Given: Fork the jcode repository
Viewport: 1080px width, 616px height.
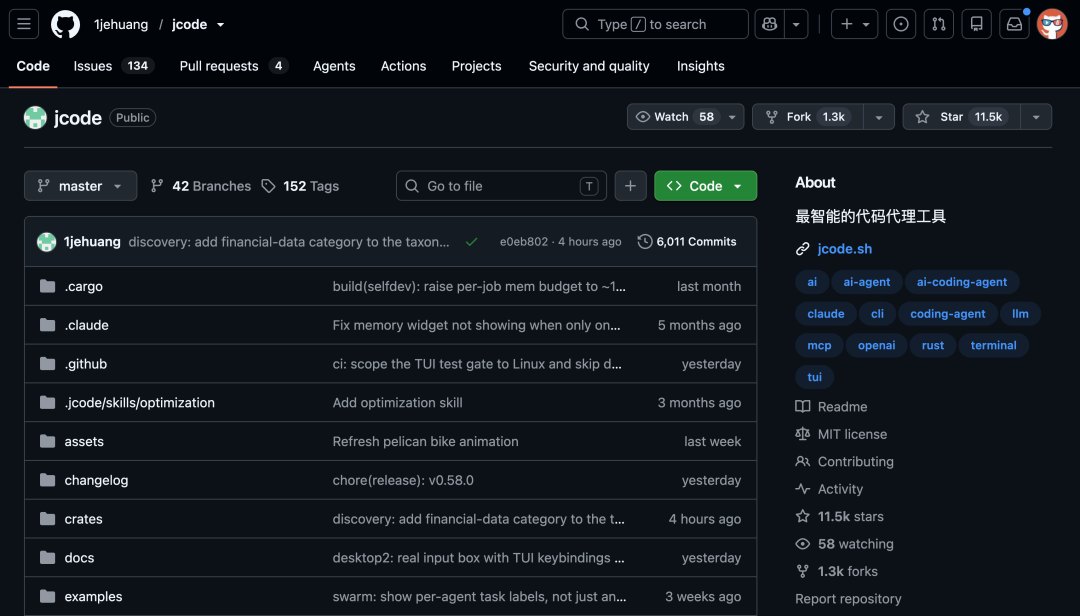Looking at the screenshot, I should point(807,117).
